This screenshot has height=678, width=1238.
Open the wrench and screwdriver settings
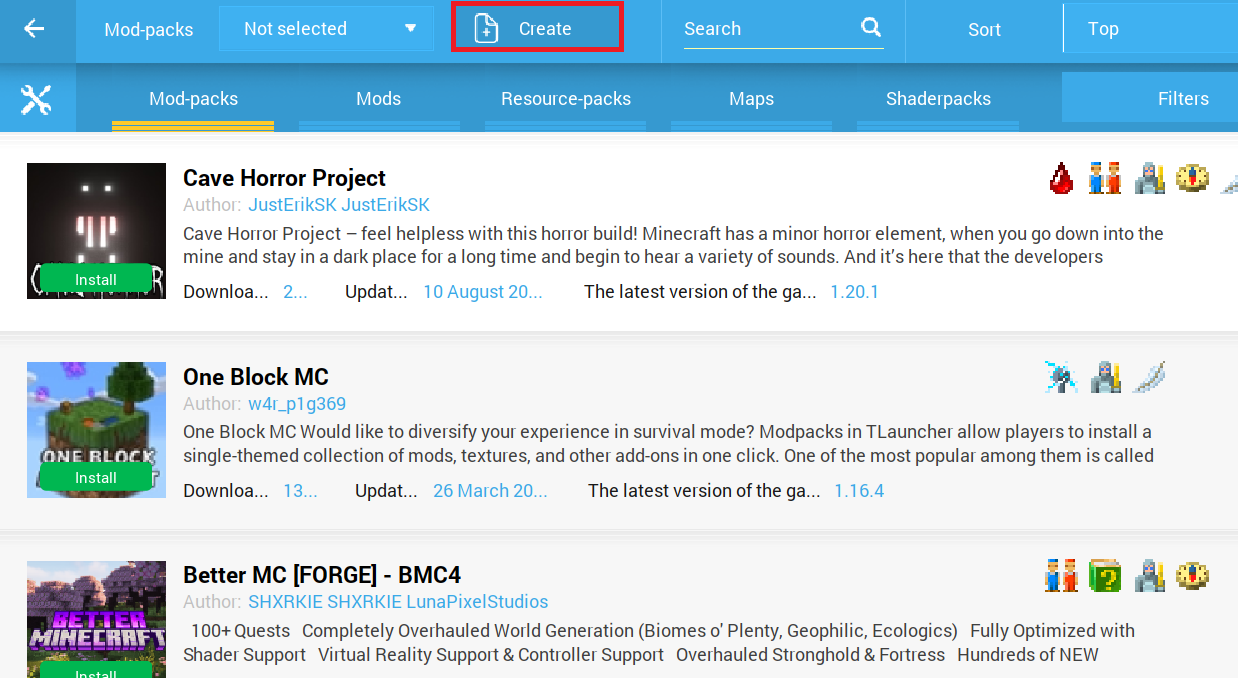(x=36, y=98)
